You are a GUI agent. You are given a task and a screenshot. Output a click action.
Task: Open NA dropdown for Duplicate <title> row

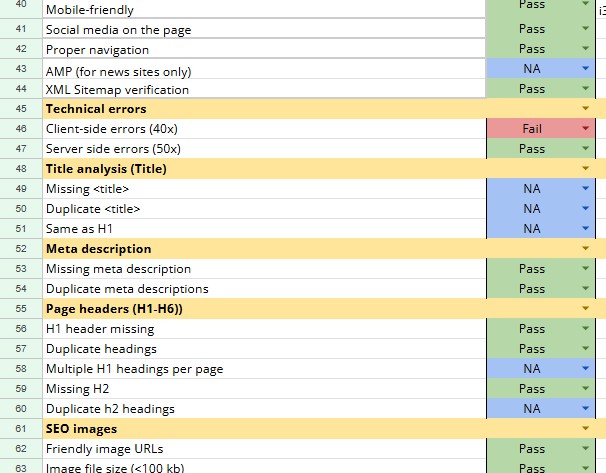[585, 209]
